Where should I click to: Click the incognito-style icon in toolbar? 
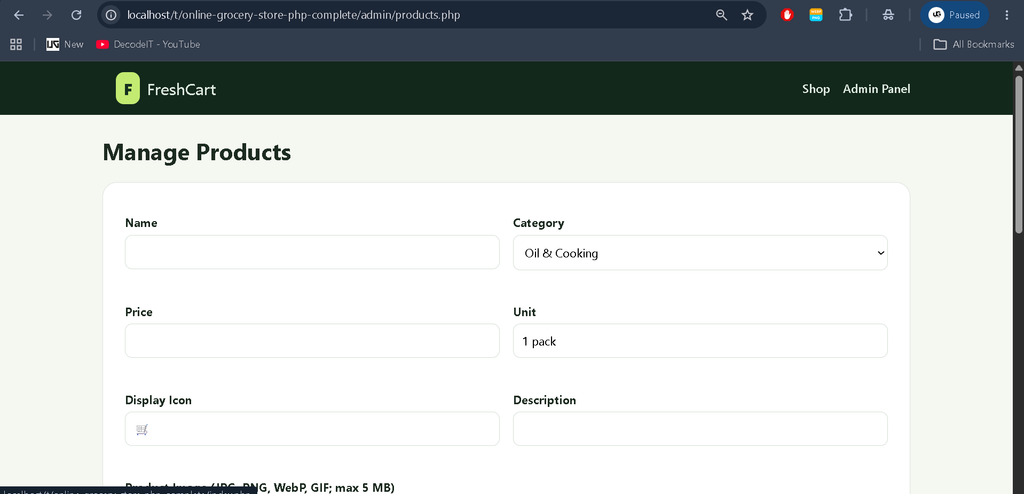(888, 15)
